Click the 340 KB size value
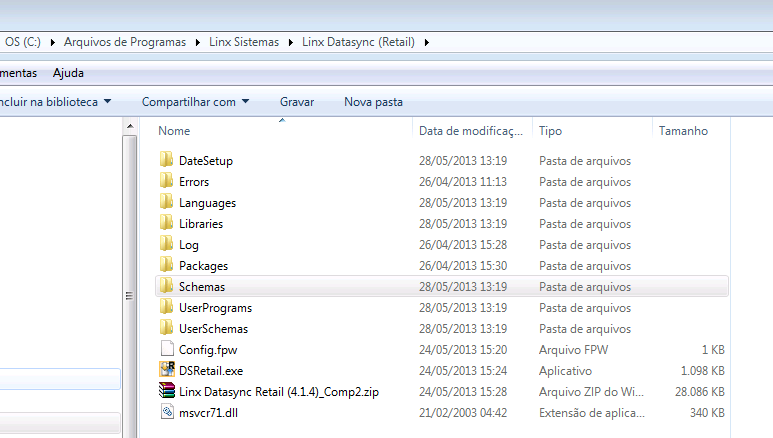Screen dimensions: 773x438 [x=707, y=413]
